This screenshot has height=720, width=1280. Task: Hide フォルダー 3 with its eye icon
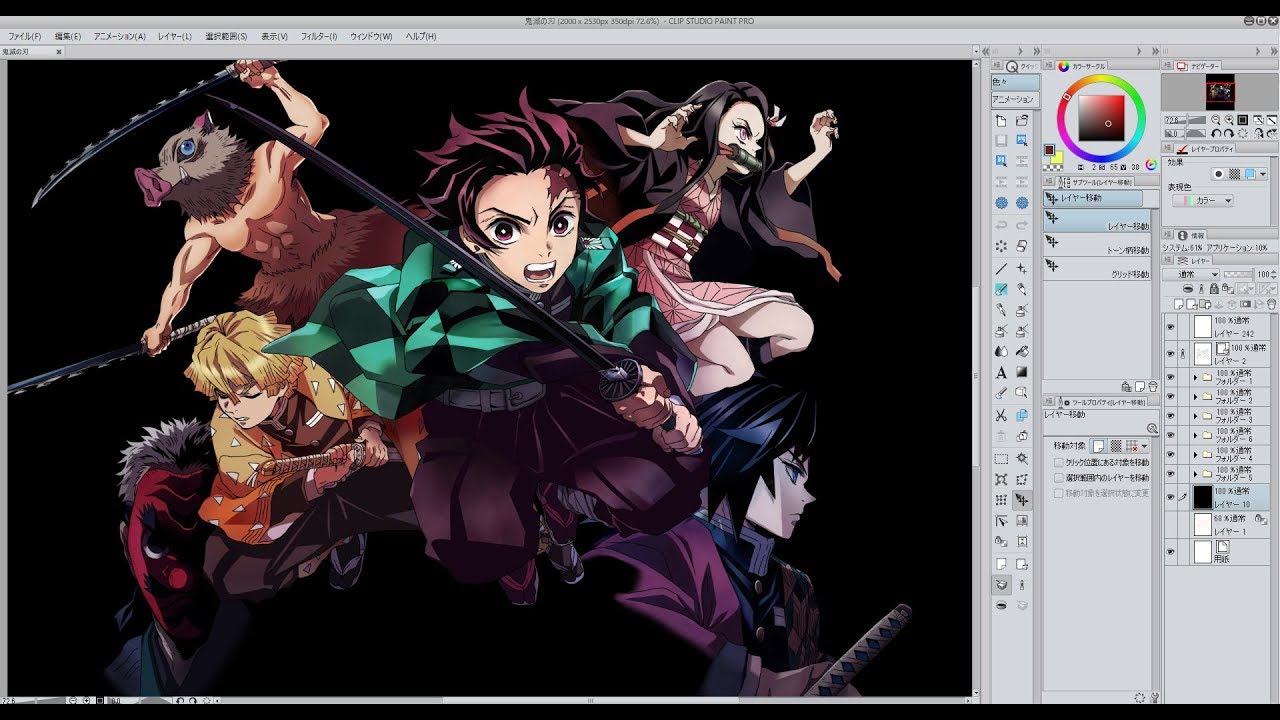pos(1170,416)
